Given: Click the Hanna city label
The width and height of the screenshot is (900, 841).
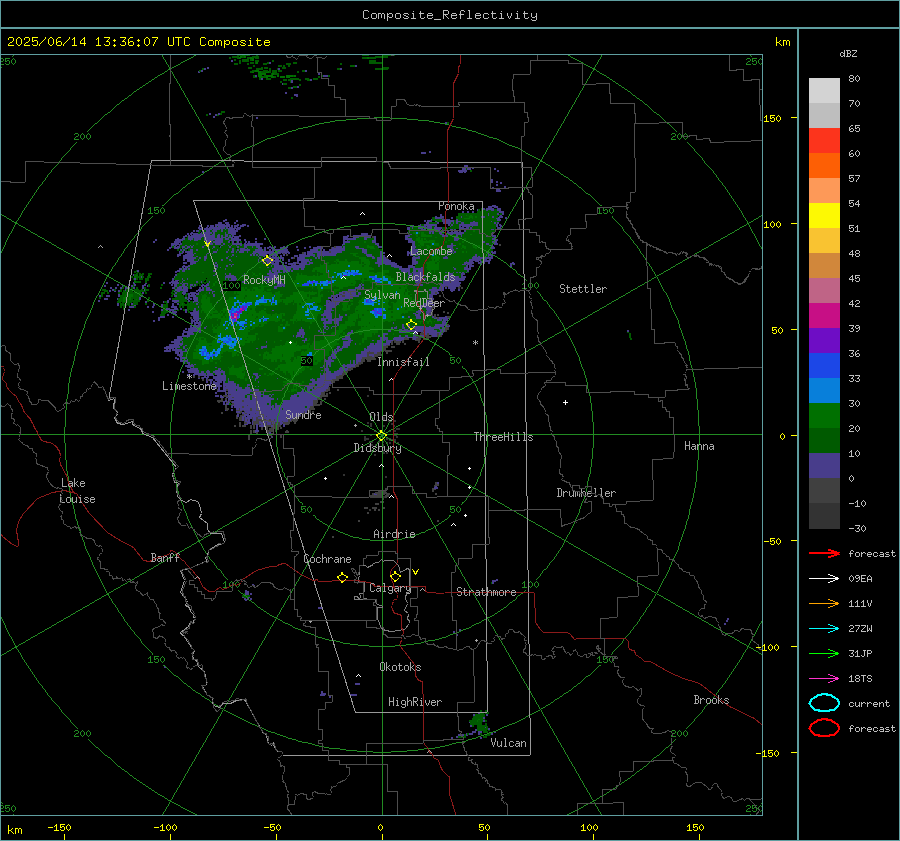Looking at the screenshot, I should (x=699, y=446).
